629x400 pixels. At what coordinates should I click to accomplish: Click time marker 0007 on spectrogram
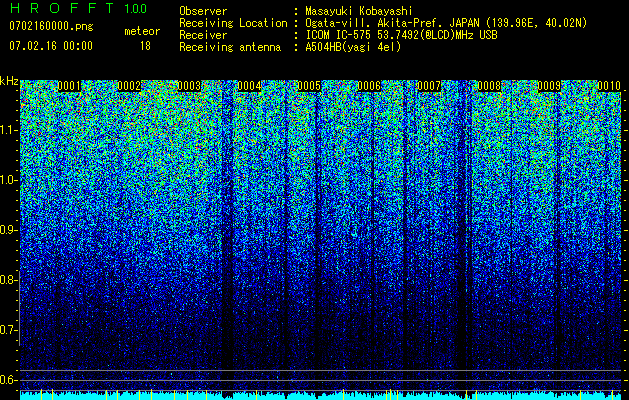point(428,86)
